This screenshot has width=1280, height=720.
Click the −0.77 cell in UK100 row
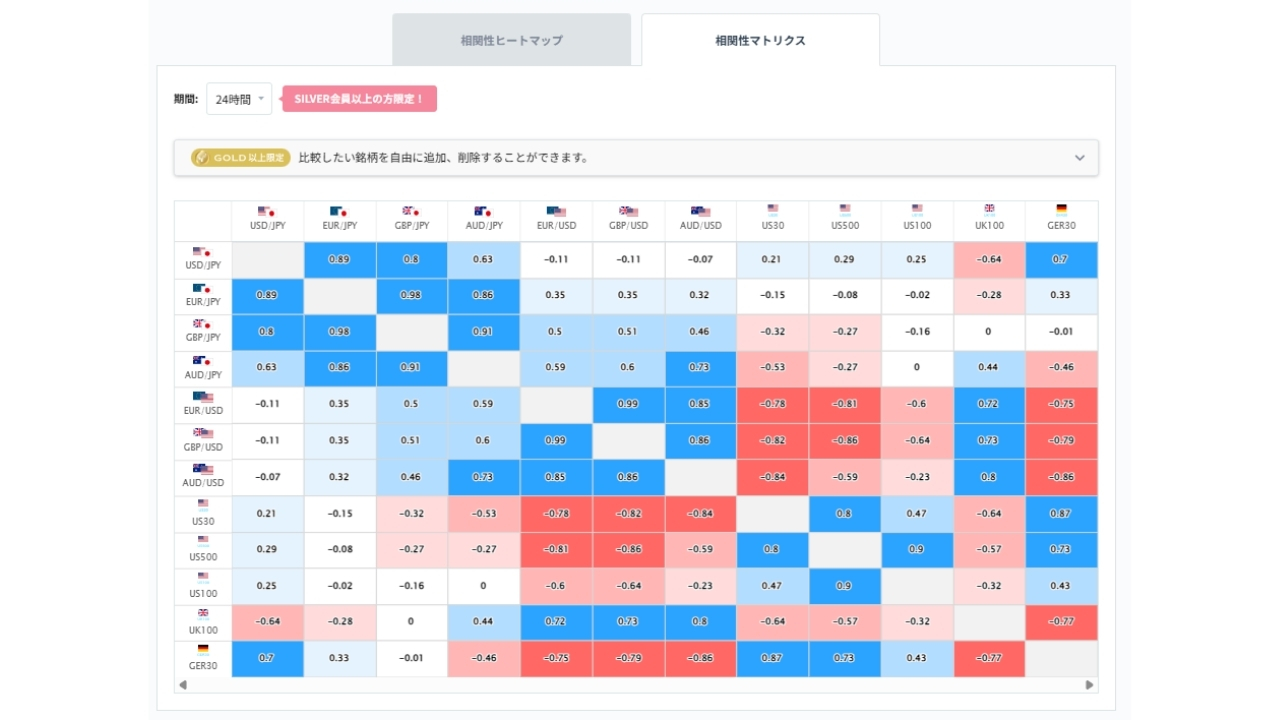point(1061,622)
